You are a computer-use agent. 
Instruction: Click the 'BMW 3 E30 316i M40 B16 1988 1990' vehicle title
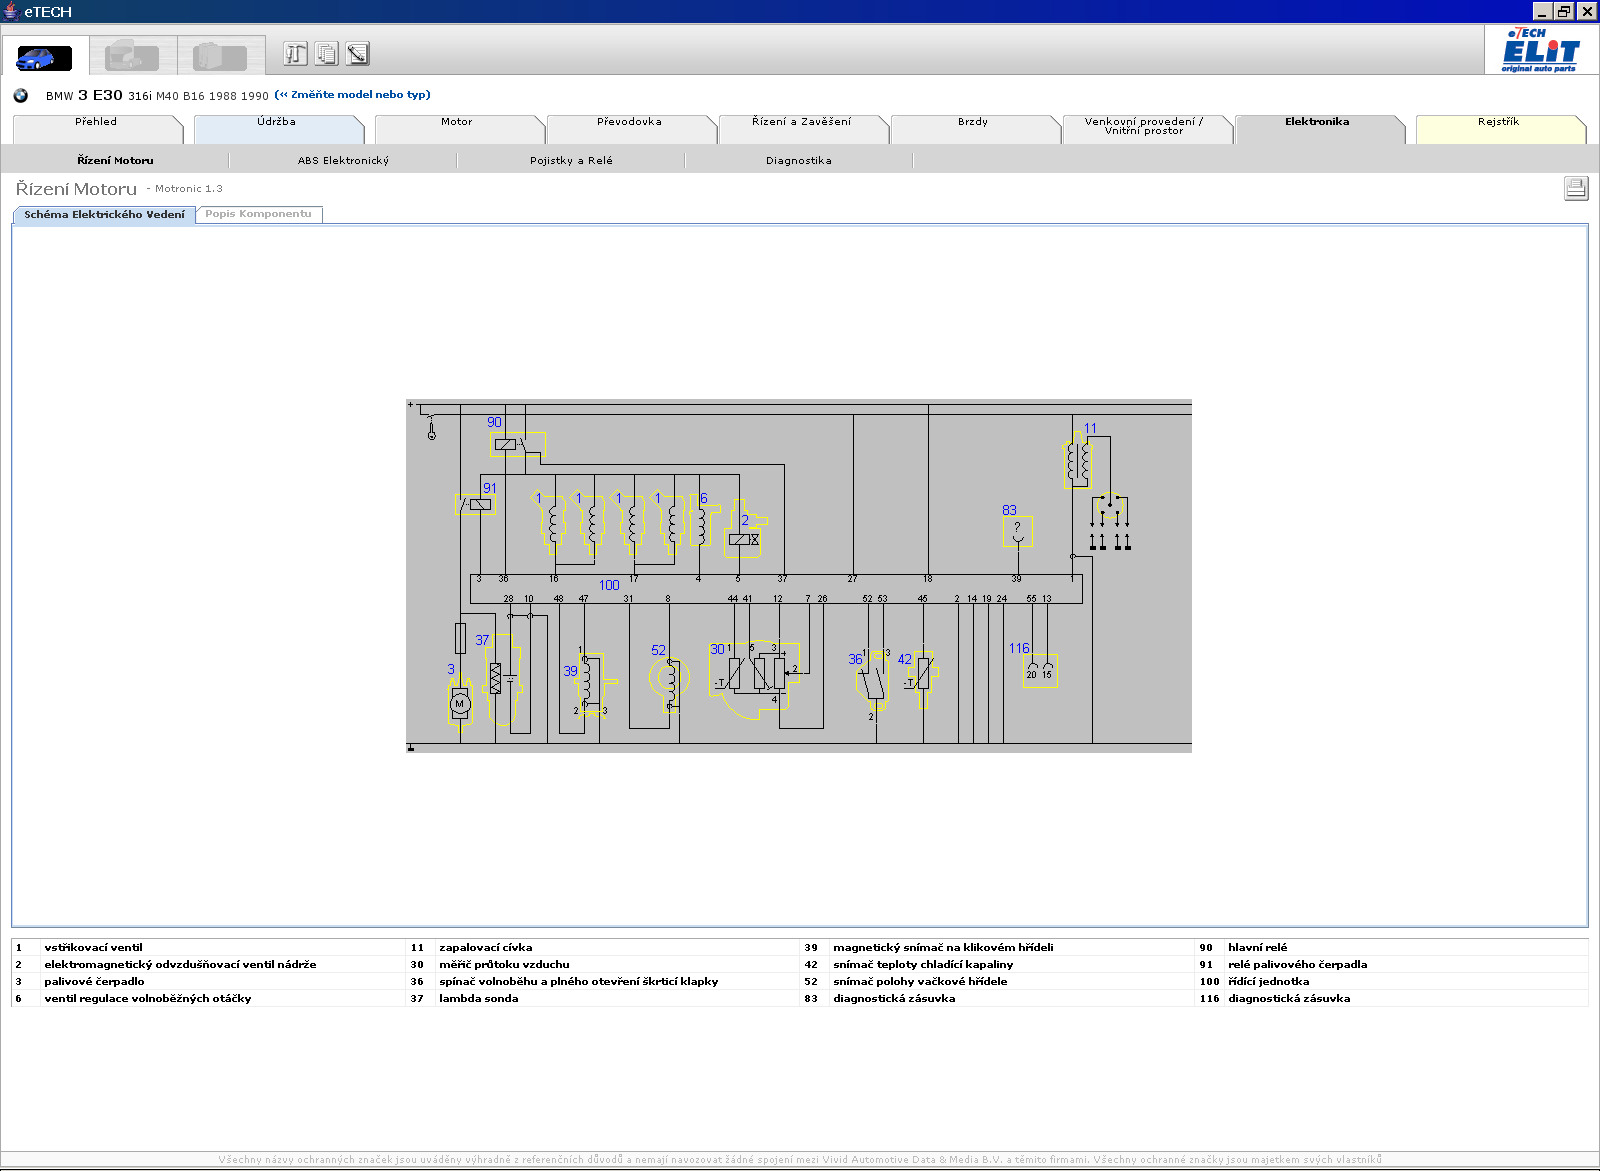pos(157,96)
